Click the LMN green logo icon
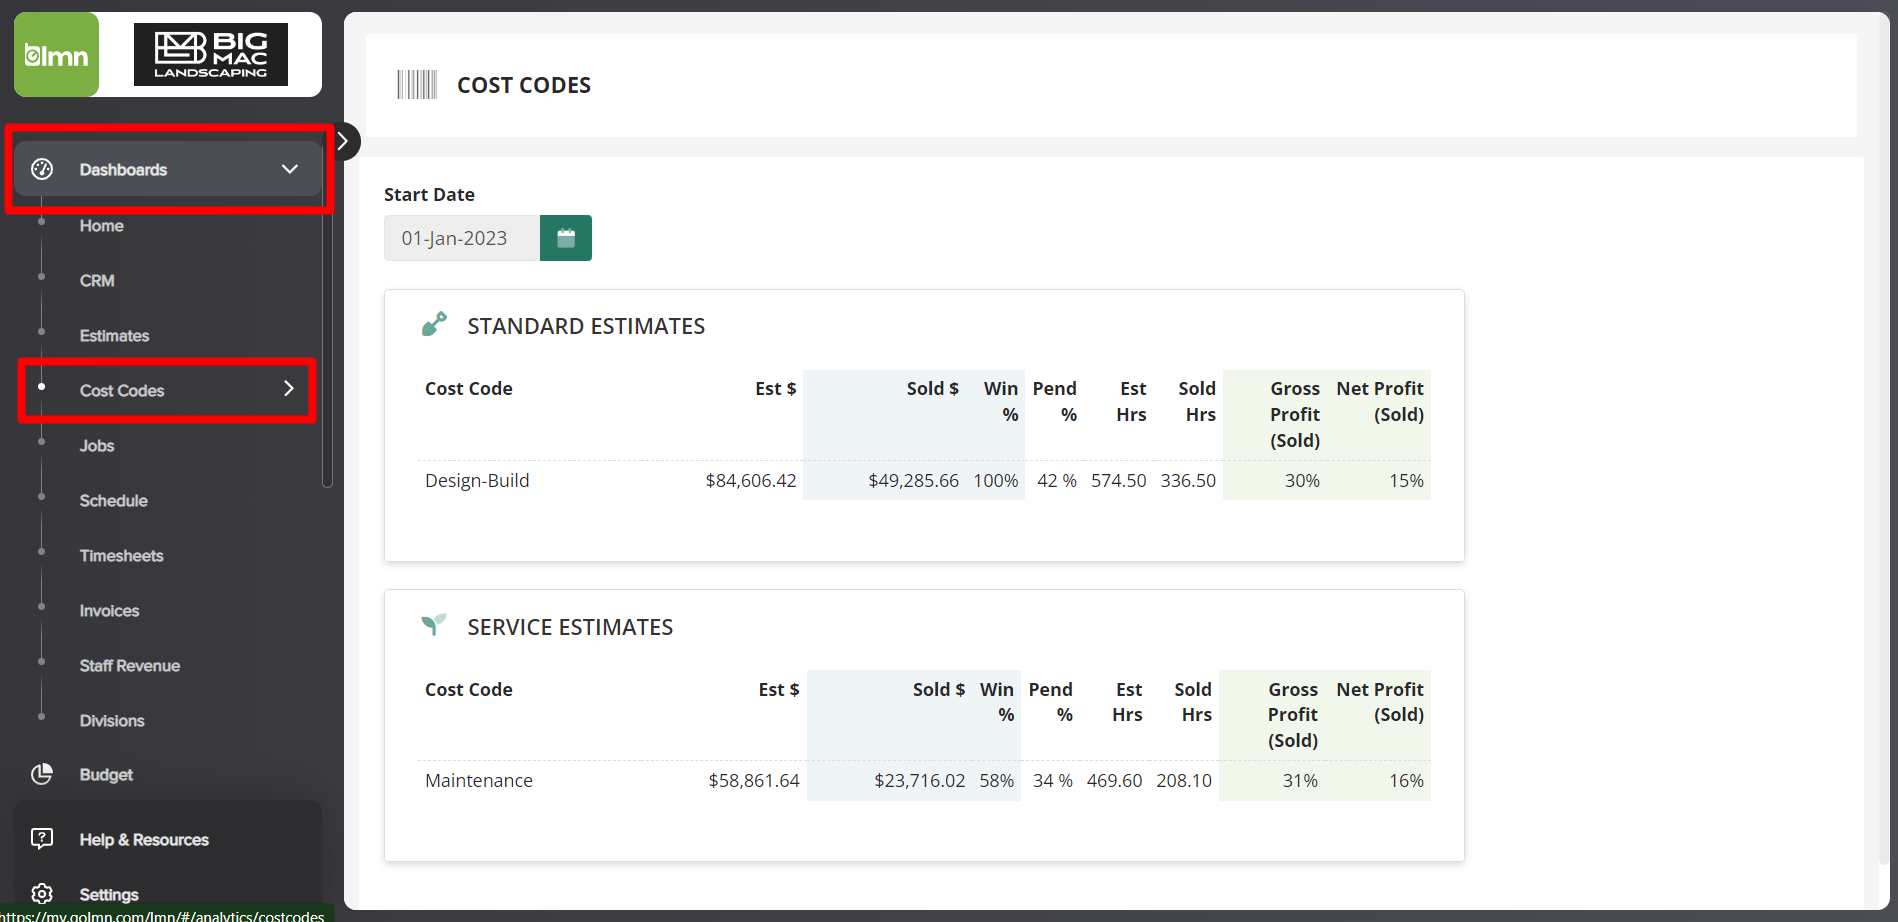The width and height of the screenshot is (1898, 922). [x=56, y=55]
